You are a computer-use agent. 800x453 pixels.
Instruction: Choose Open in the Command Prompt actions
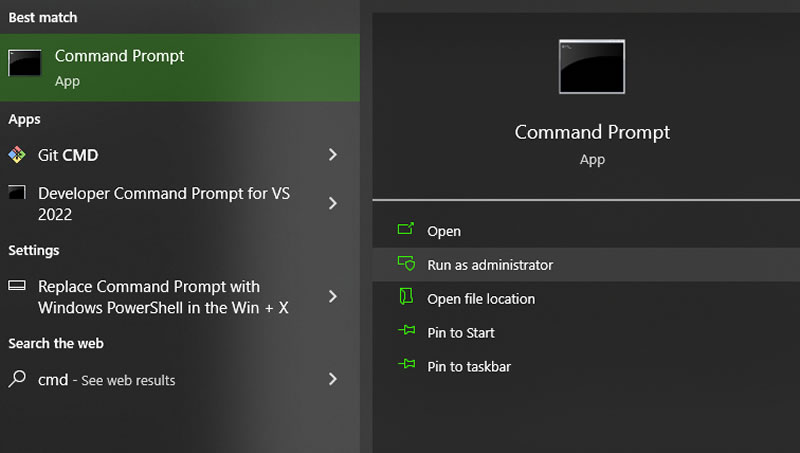tap(586, 231)
